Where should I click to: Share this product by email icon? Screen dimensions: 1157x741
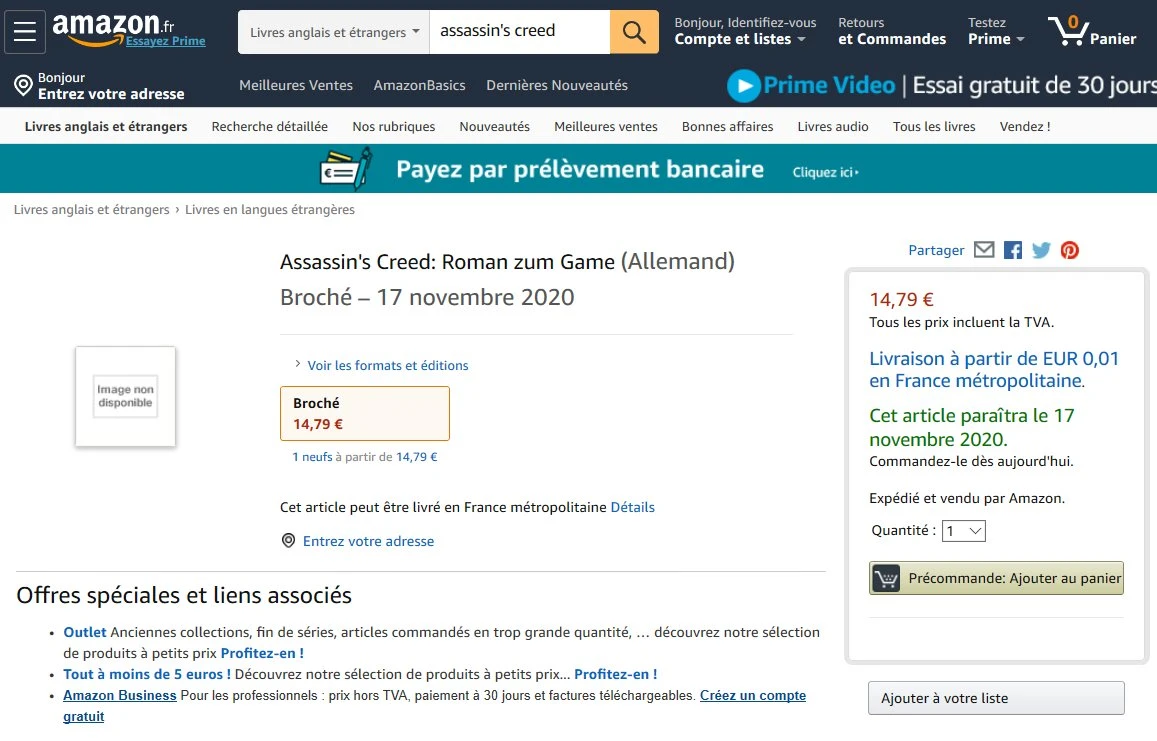[x=984, y=250]
